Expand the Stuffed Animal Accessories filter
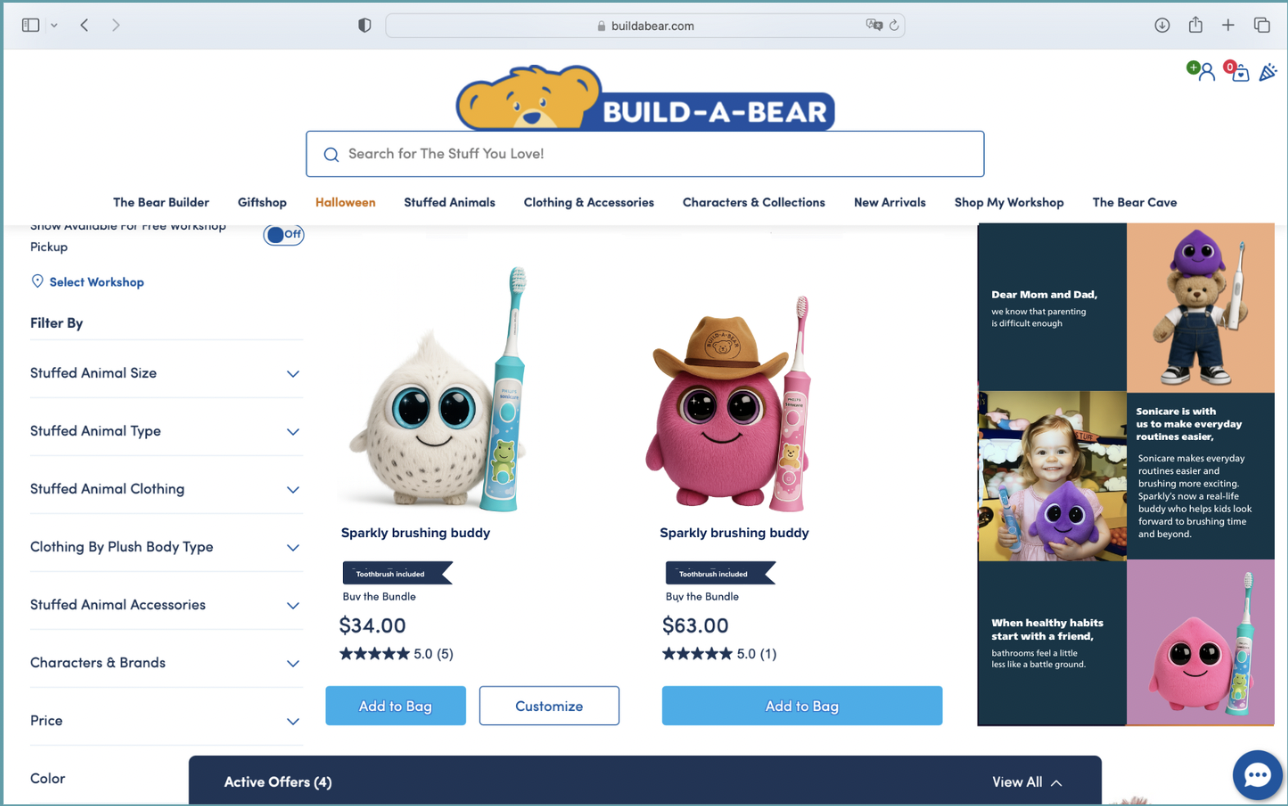Screen dimensions: 1288x806 [166, 605]
